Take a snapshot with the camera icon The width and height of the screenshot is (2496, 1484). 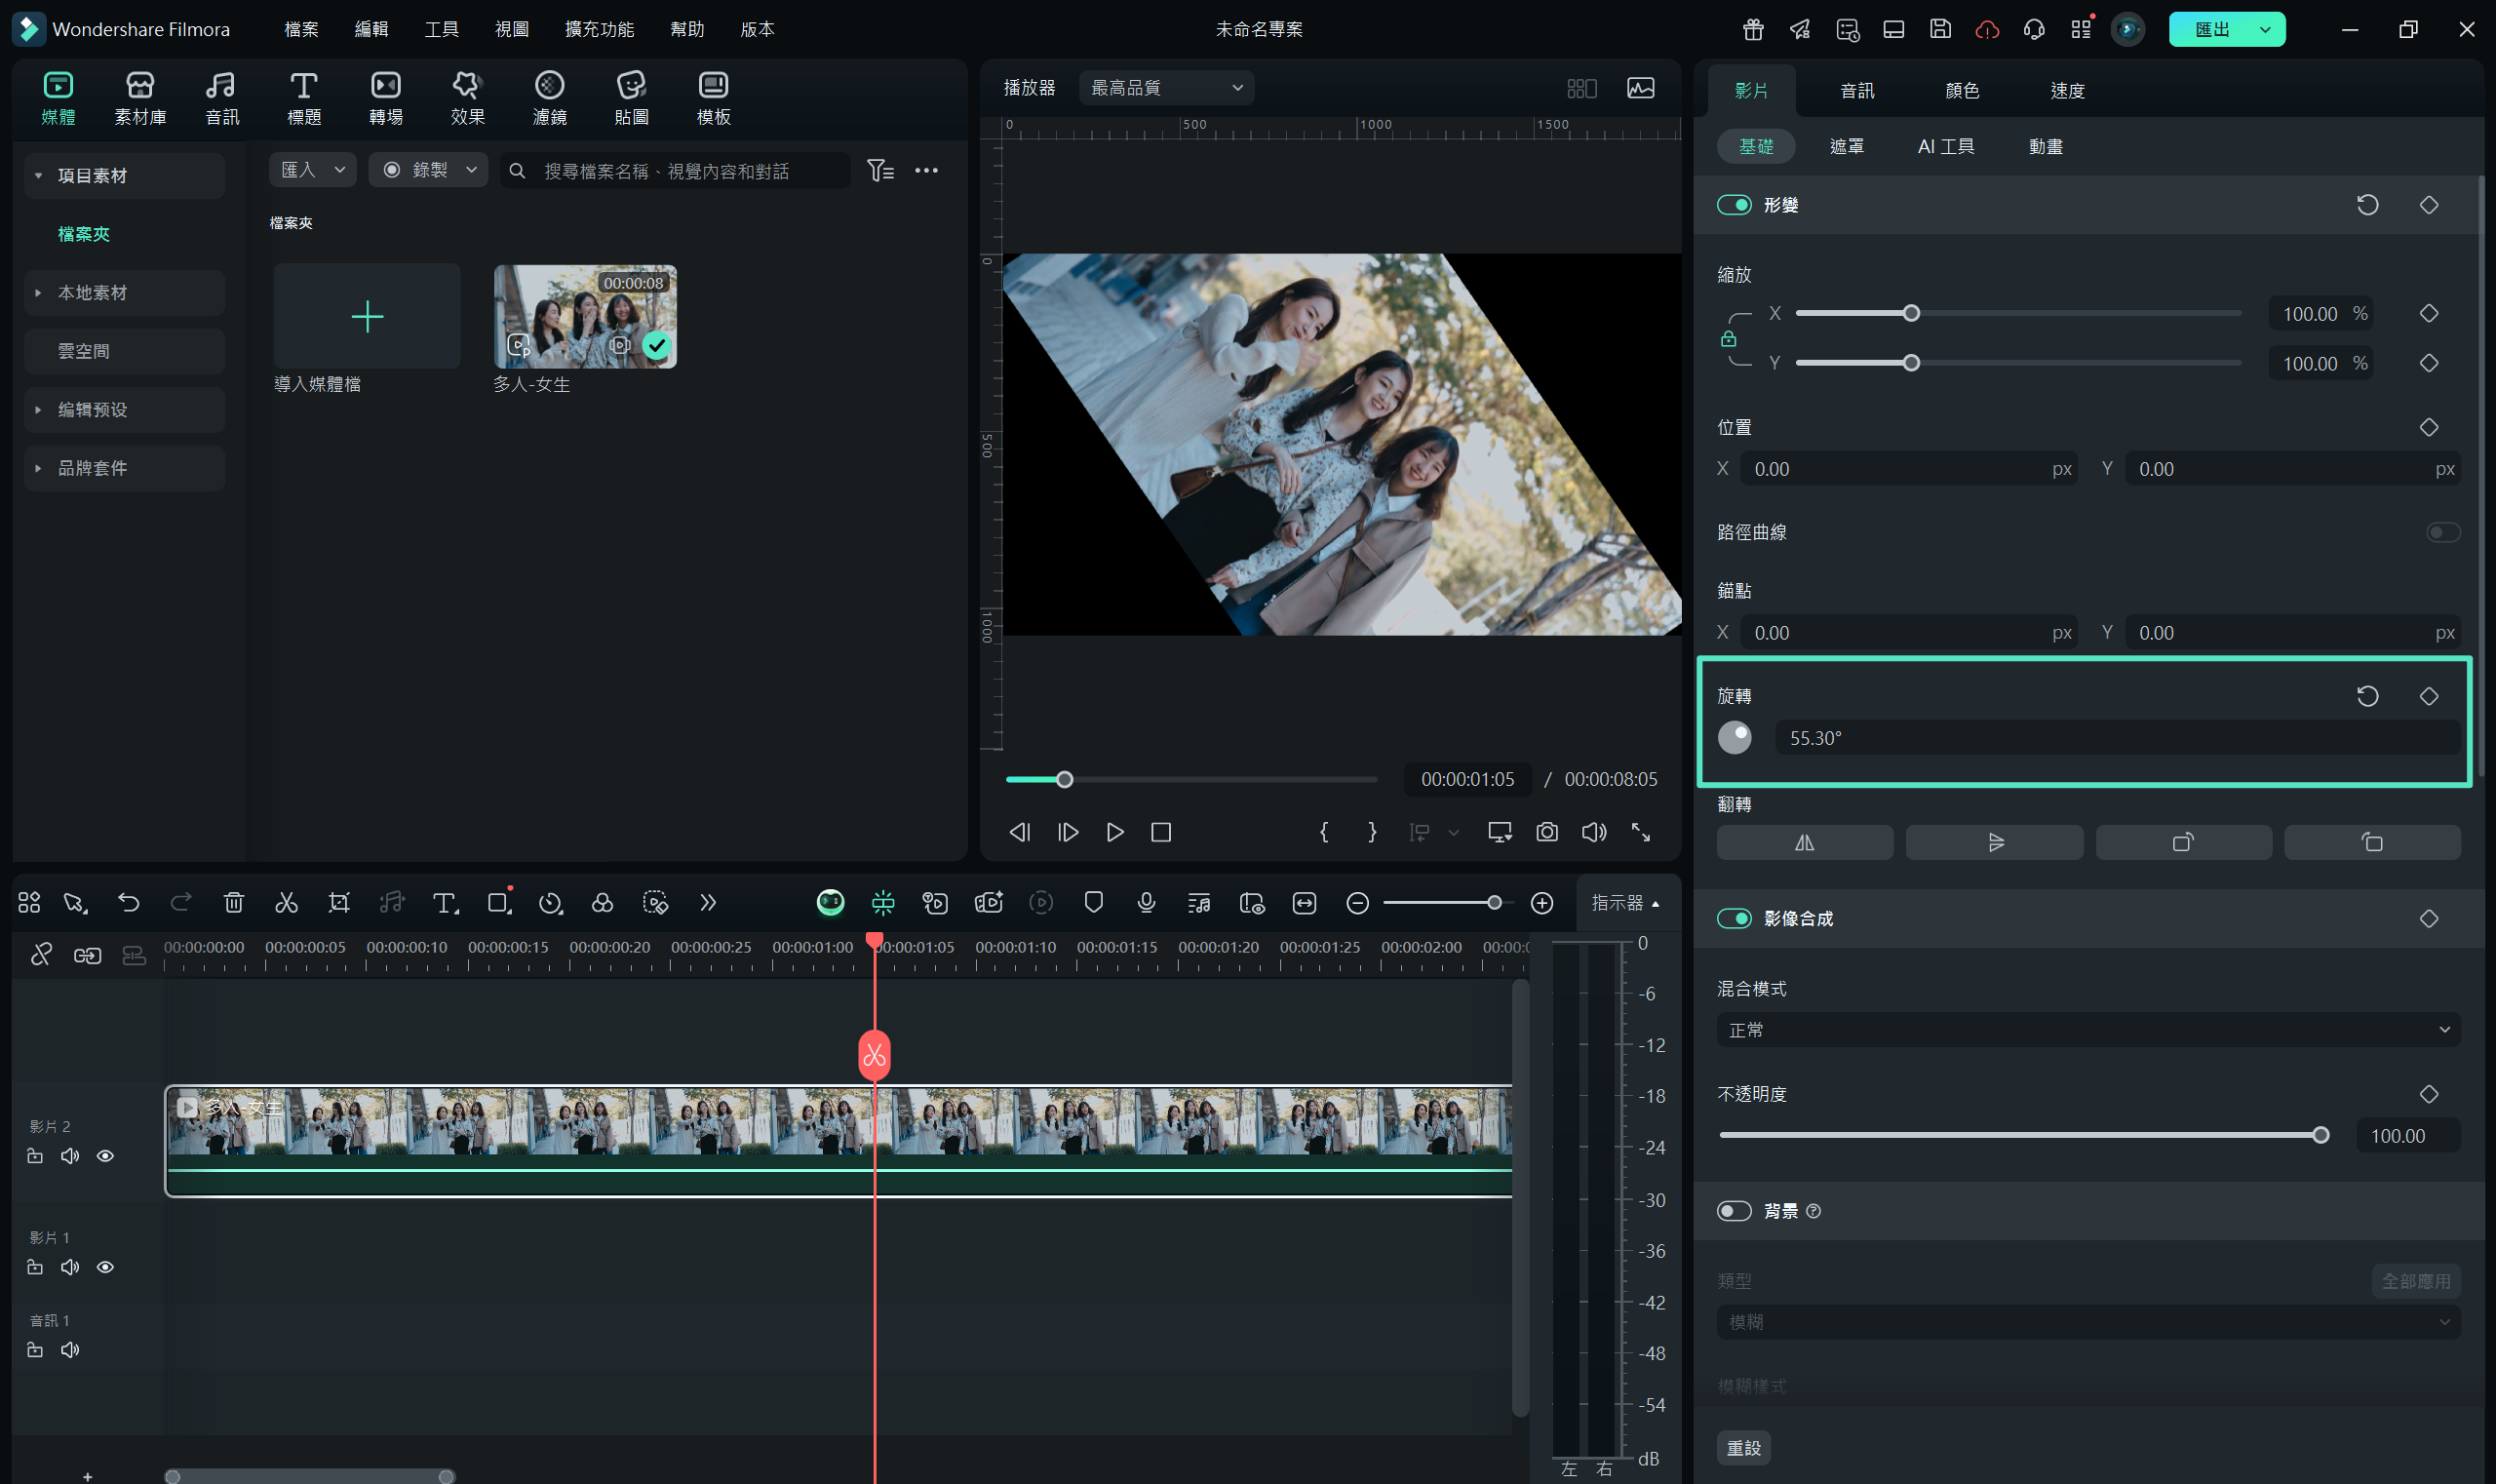1546,832
